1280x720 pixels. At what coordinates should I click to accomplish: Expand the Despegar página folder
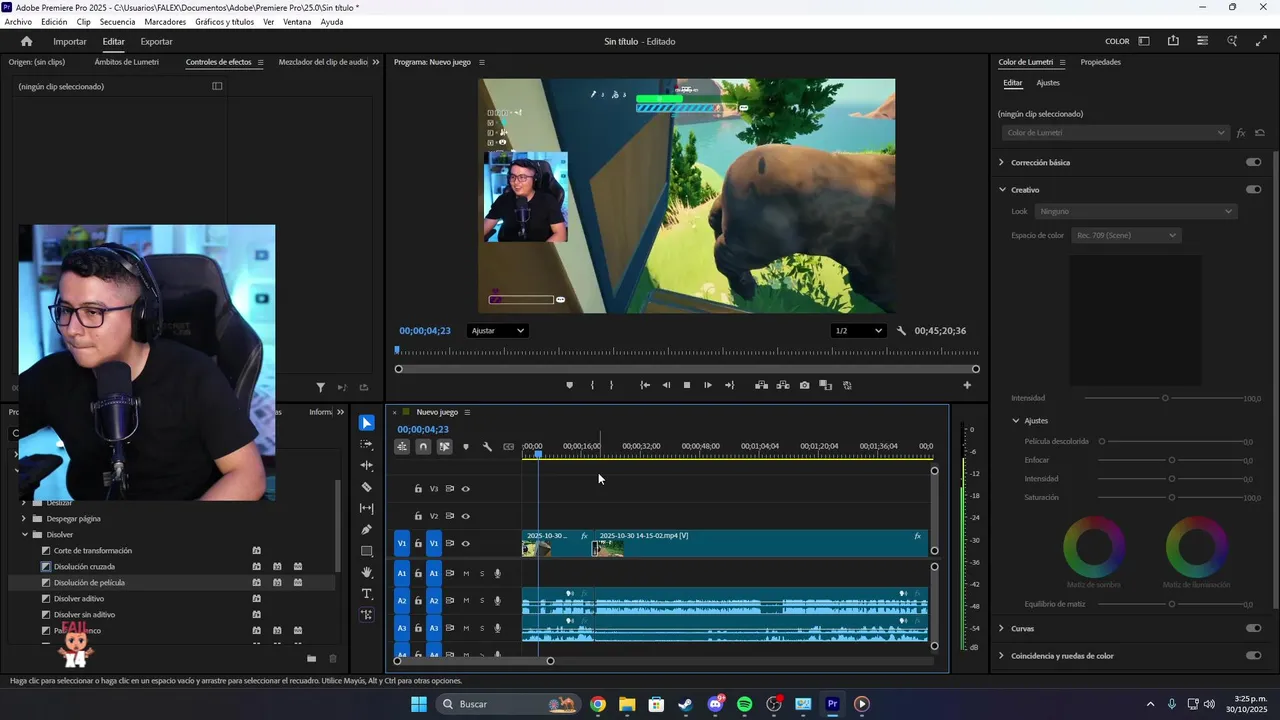(24, 519)
